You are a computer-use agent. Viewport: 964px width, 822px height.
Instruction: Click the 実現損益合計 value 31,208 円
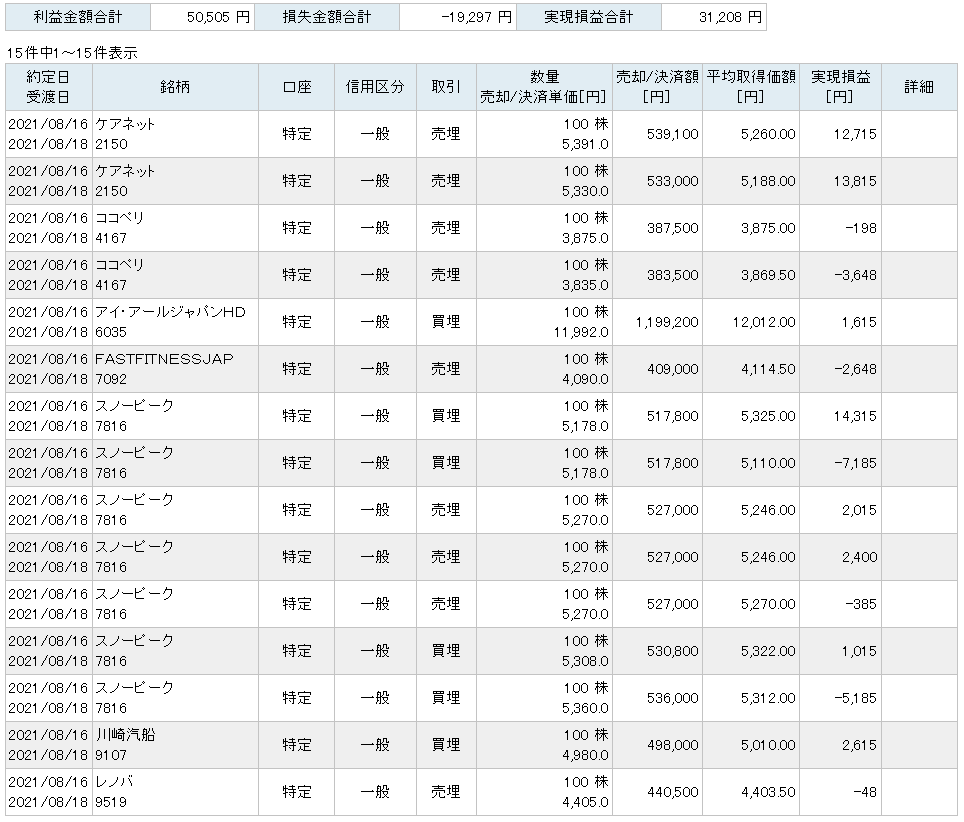click(x=730, y=17)
